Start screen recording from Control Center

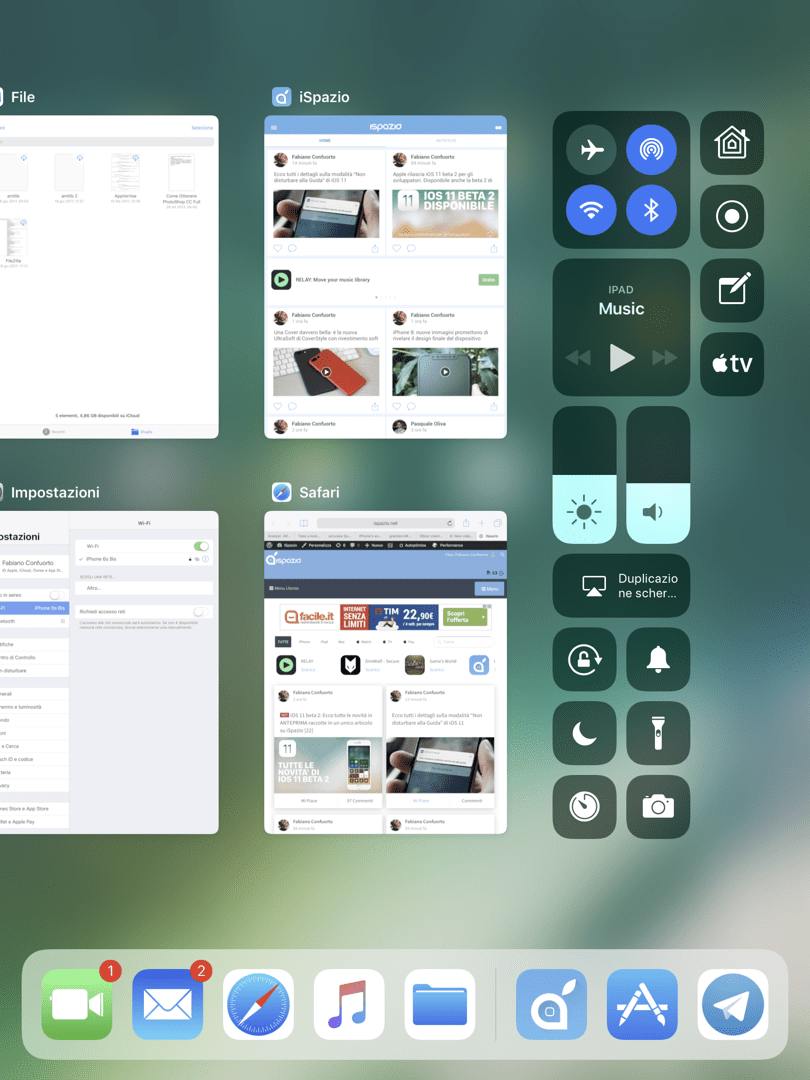pyautogui.click(x=731, y=216)
